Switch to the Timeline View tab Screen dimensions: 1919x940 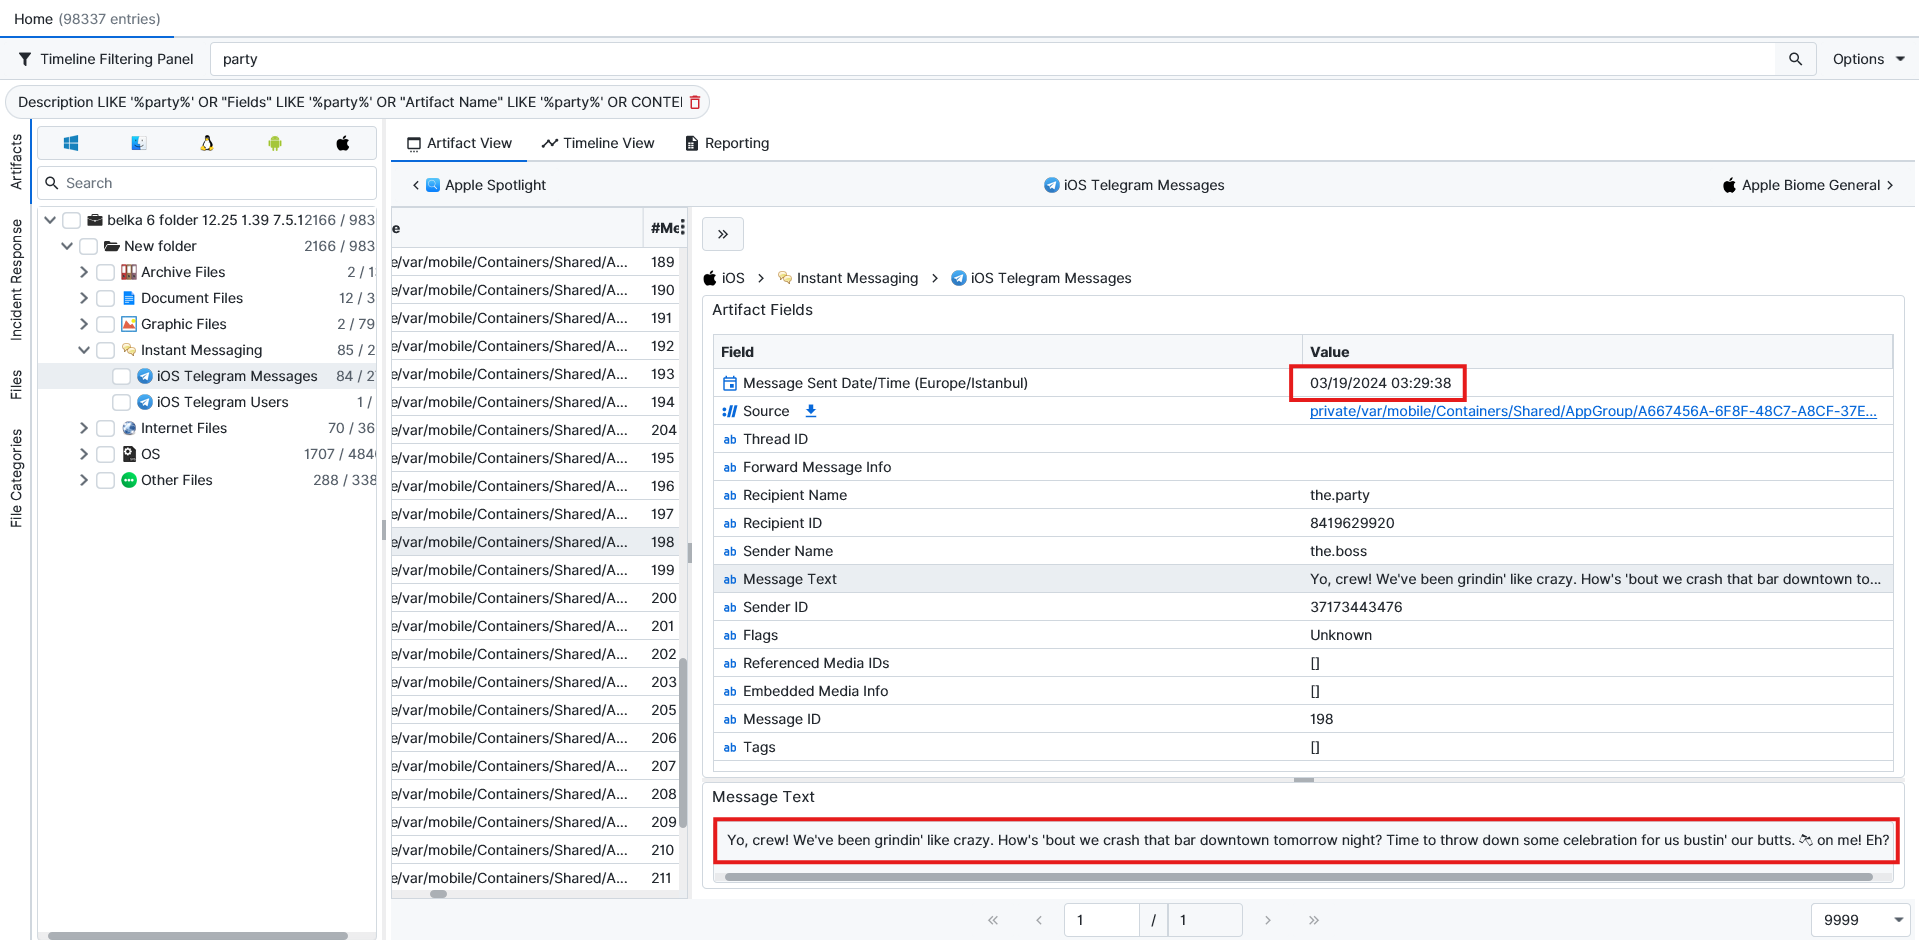[x=598, y=143]
